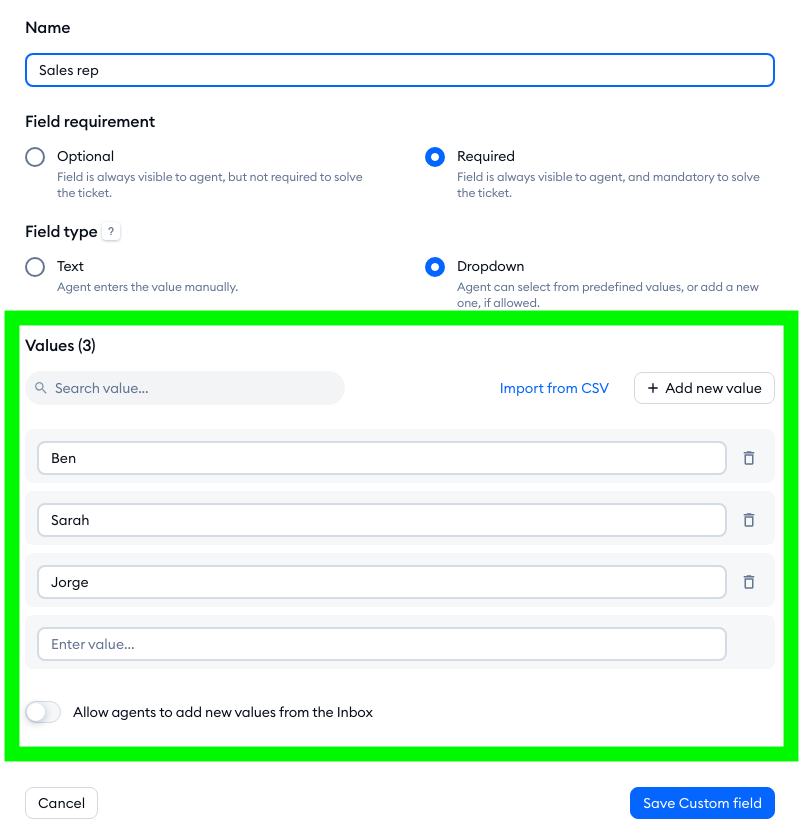This screenshot has width=806, height=840.
Task: Delete the Jorge value with trash icon
Action: click(x=749, y=582)
